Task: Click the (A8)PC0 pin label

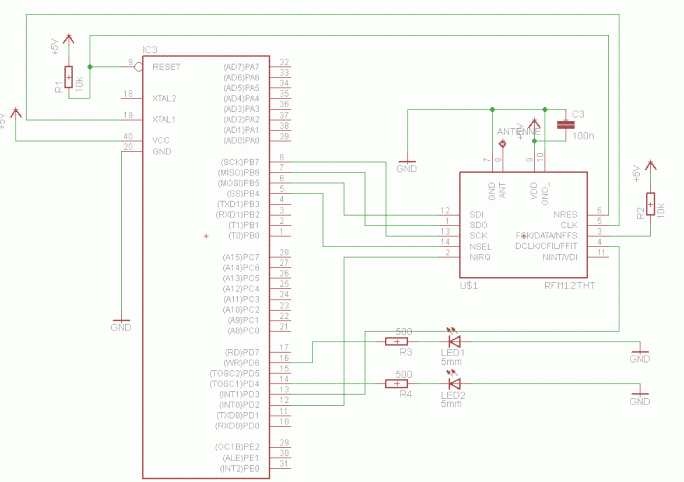Action: [243, 331]
